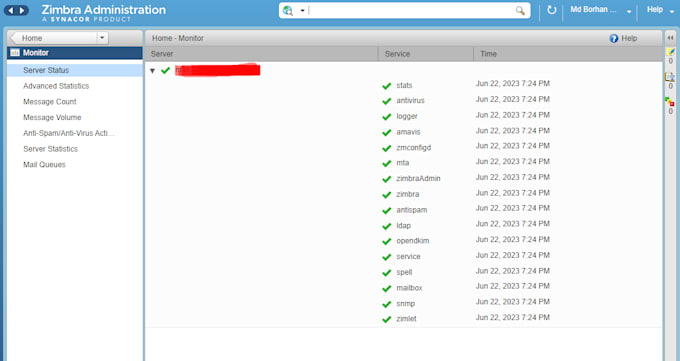The image size is (680, 361).
Task: Click the service row name
Action: [408, 256]
